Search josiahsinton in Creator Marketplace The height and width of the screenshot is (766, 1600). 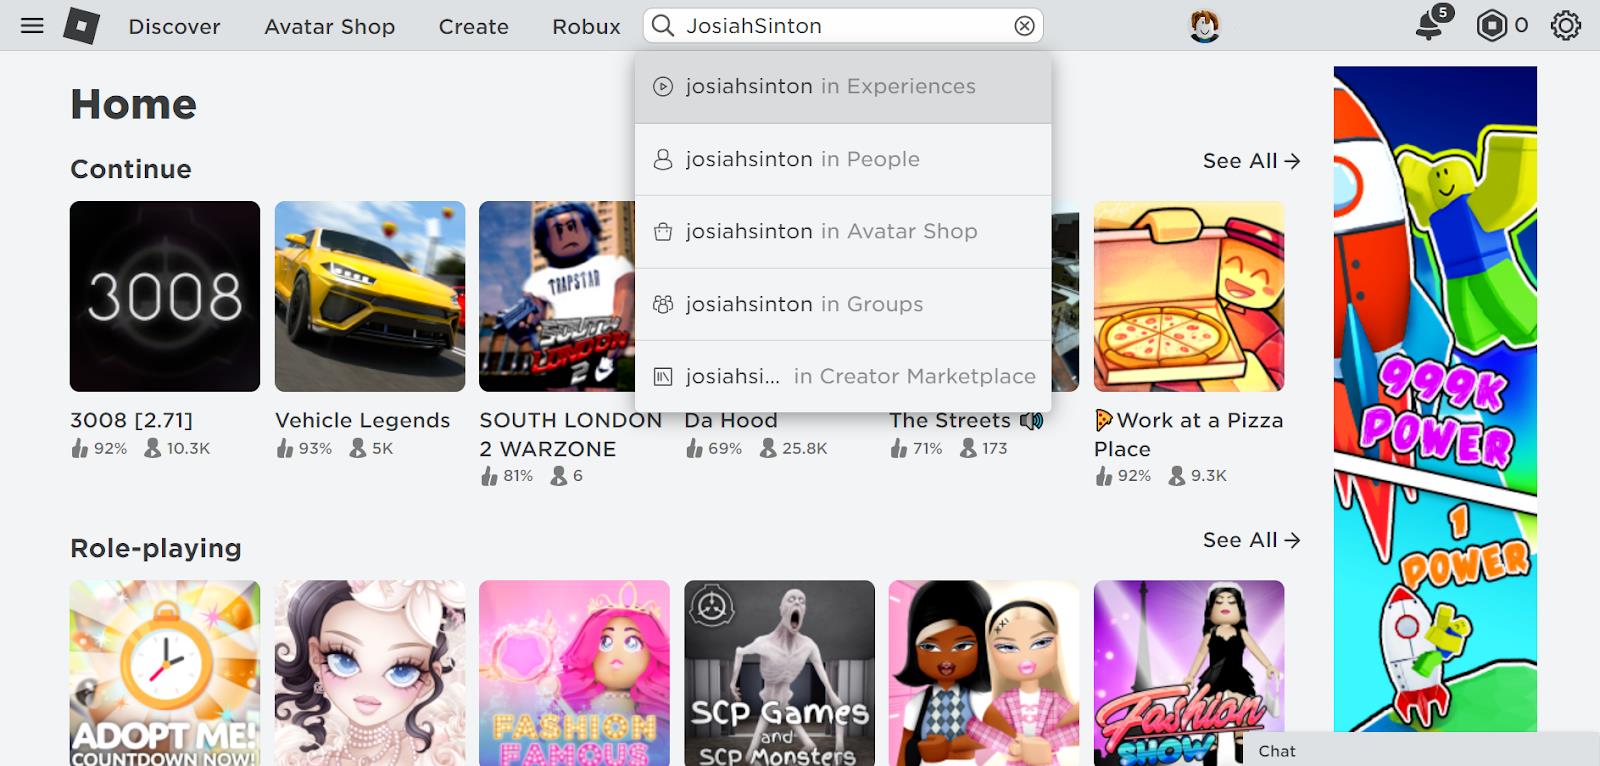tap(843, 377)
